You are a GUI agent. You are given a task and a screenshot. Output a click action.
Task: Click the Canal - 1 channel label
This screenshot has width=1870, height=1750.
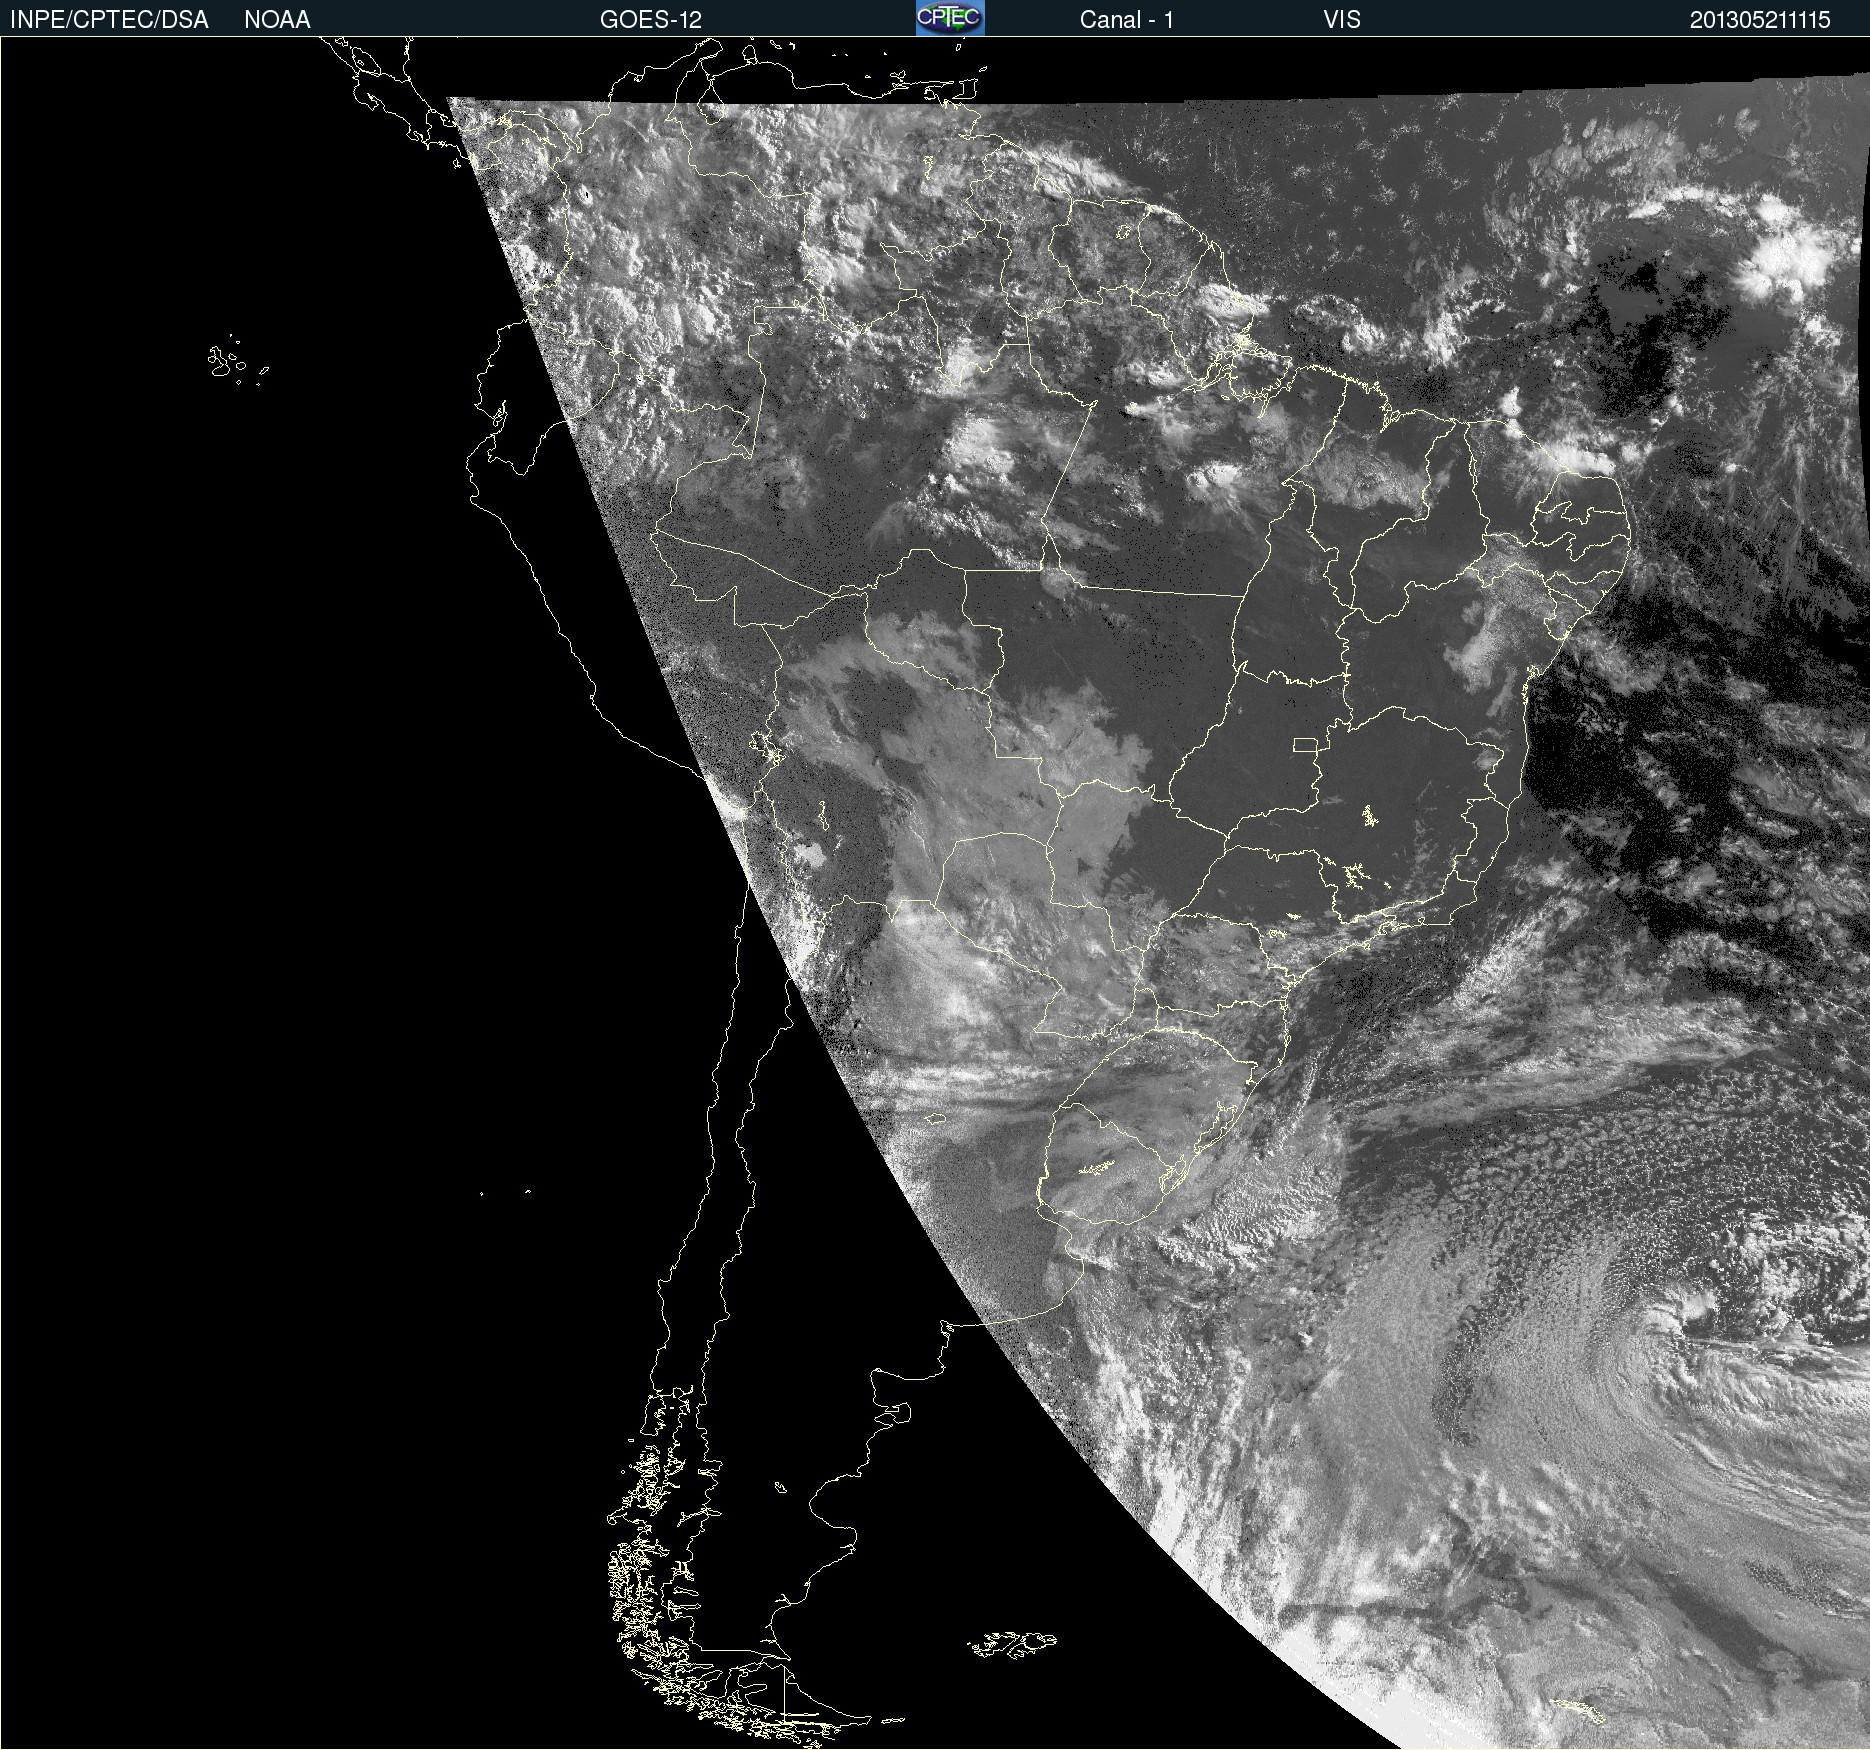pyautogui.click(x=1126, y=20)
